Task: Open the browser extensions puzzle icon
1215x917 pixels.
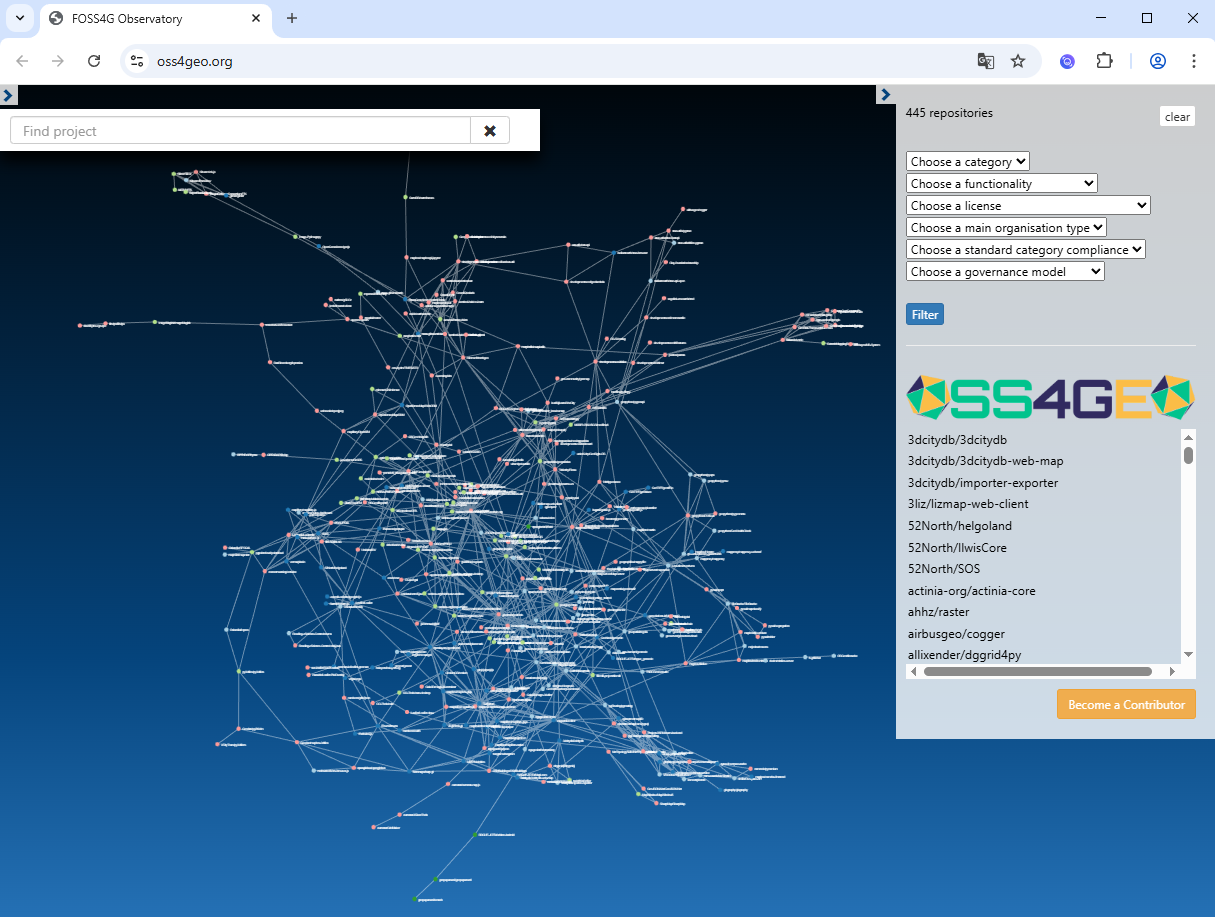Action: click(1104, 61)
